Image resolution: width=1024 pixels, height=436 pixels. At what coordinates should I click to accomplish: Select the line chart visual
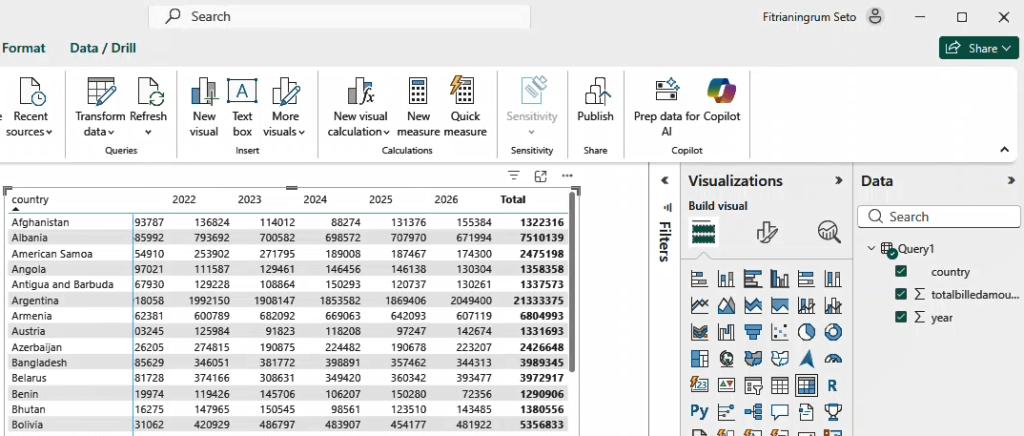699,305
